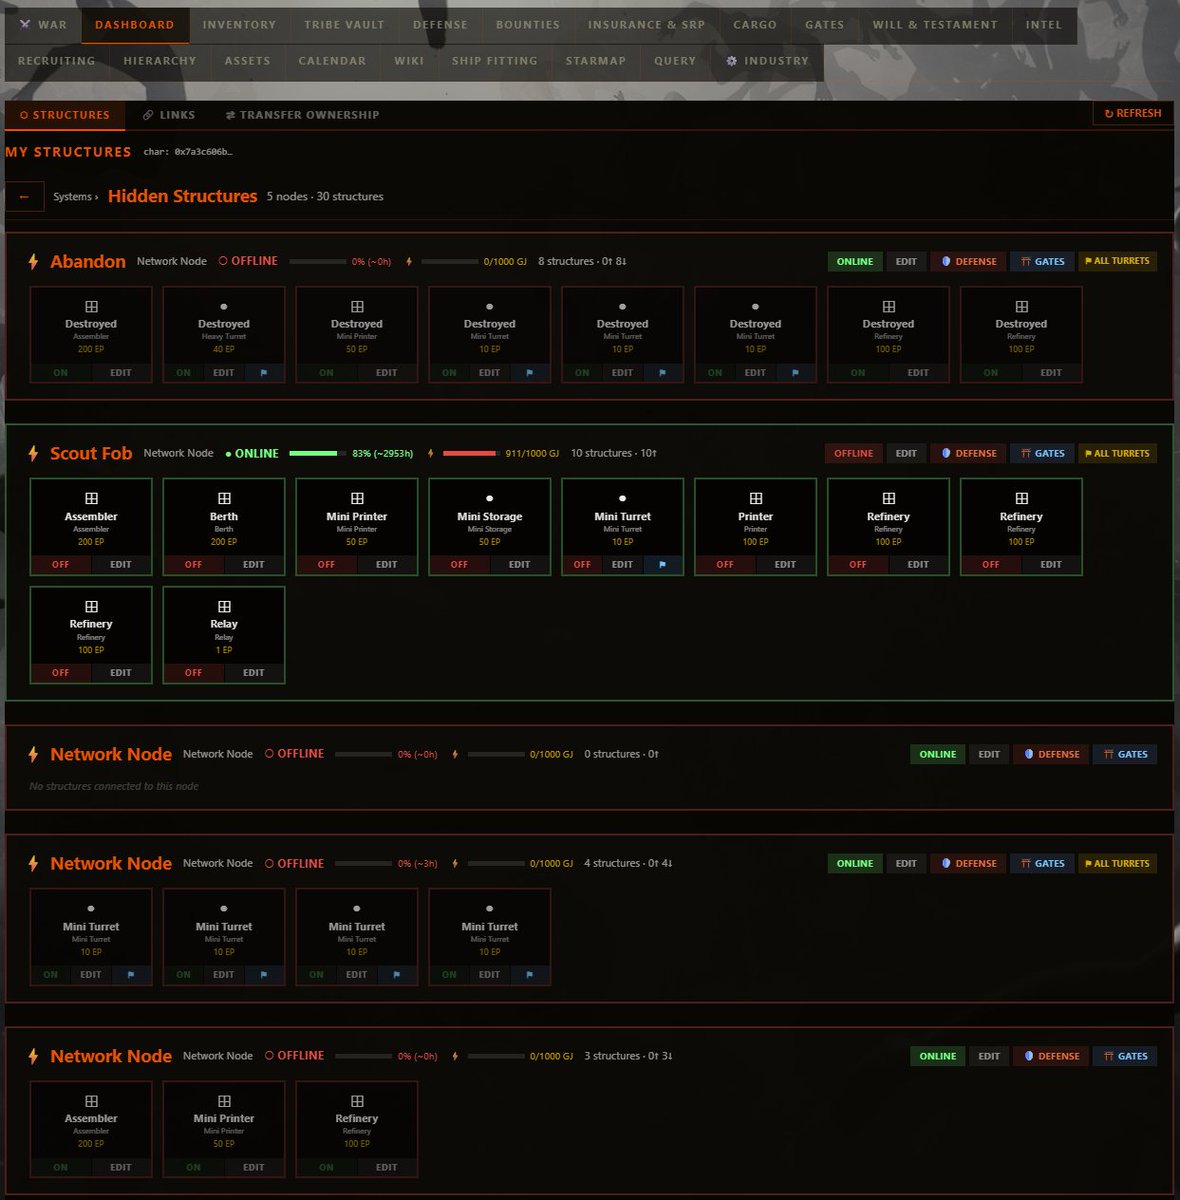The height and width of the screenshot is (1200, 1180).
Task: Click ALL TURRETS on node with 4 structures
Action: pos(1117,864)
